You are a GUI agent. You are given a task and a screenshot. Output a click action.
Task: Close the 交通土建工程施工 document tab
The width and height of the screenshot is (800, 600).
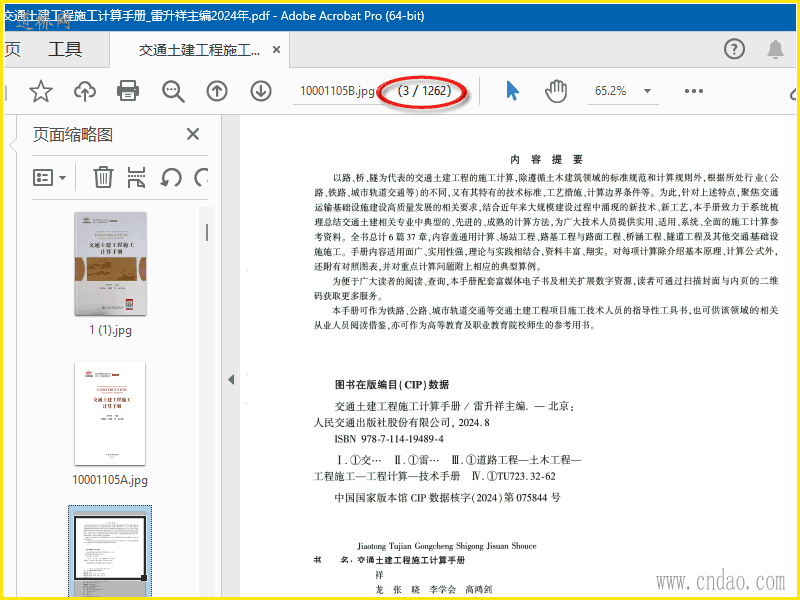click(276, 49)
